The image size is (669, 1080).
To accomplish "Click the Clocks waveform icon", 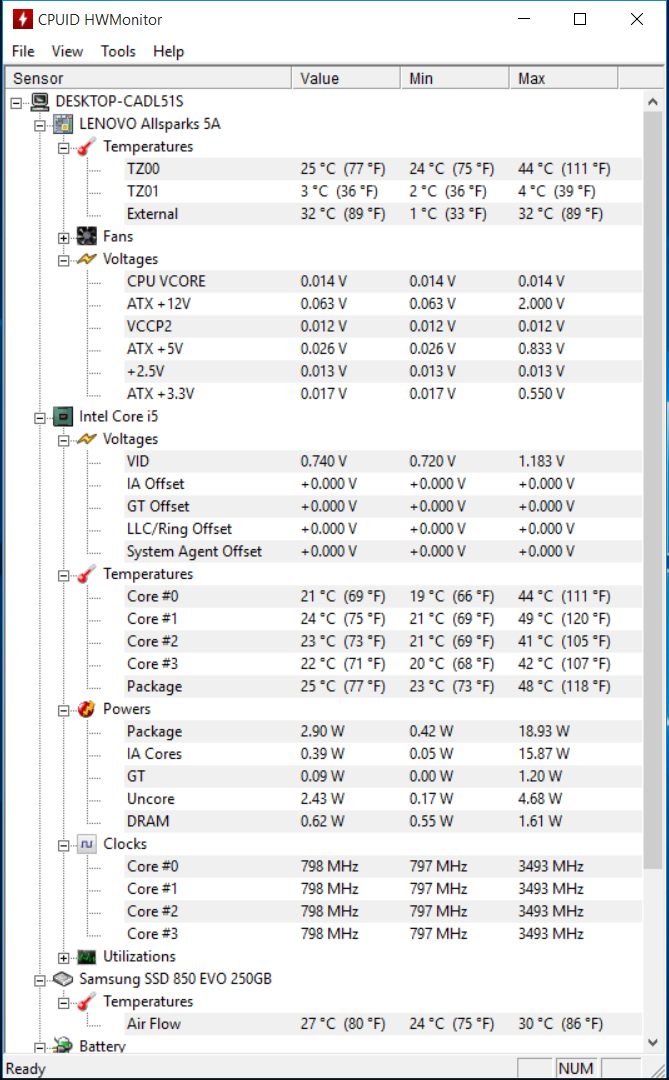I will pos(87,844).
